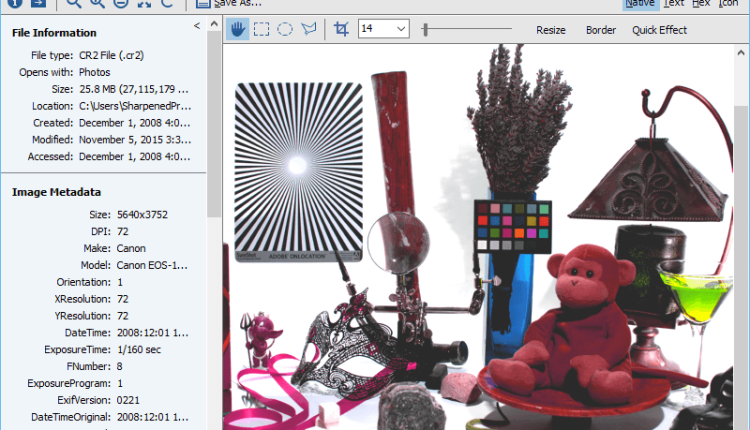Click the blue file info icon

point(16,4)
